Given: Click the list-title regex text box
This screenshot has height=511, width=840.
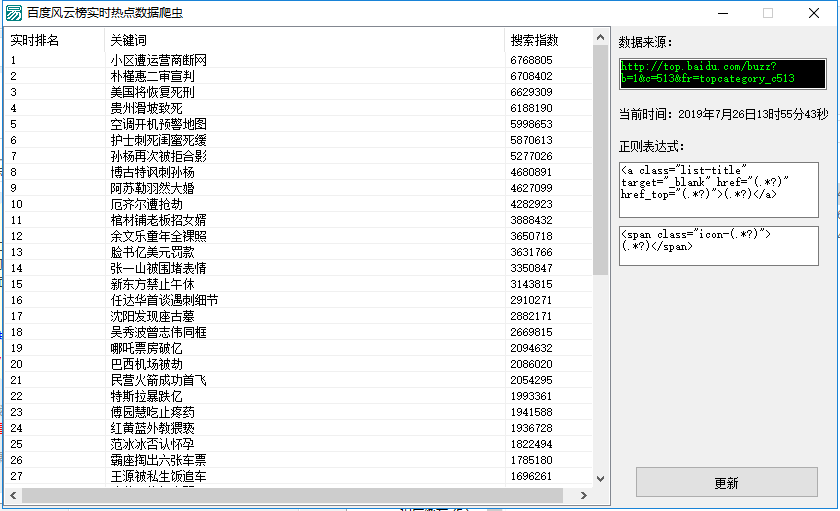Looking at the screenshot, I should coord(718,190).
